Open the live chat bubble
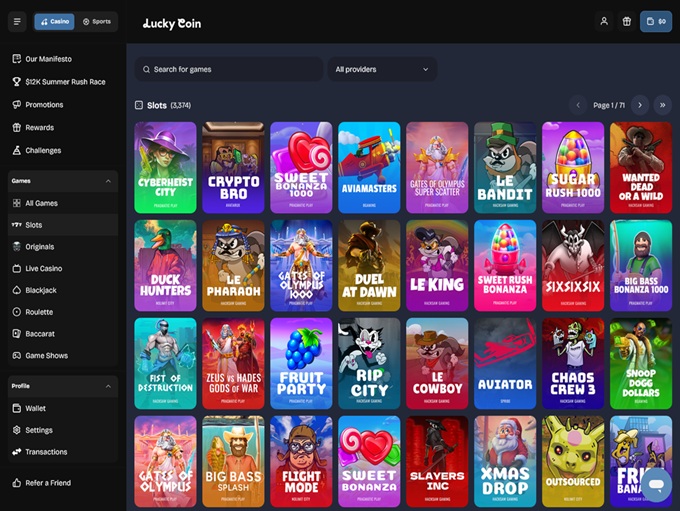 (x=656, y=485)
